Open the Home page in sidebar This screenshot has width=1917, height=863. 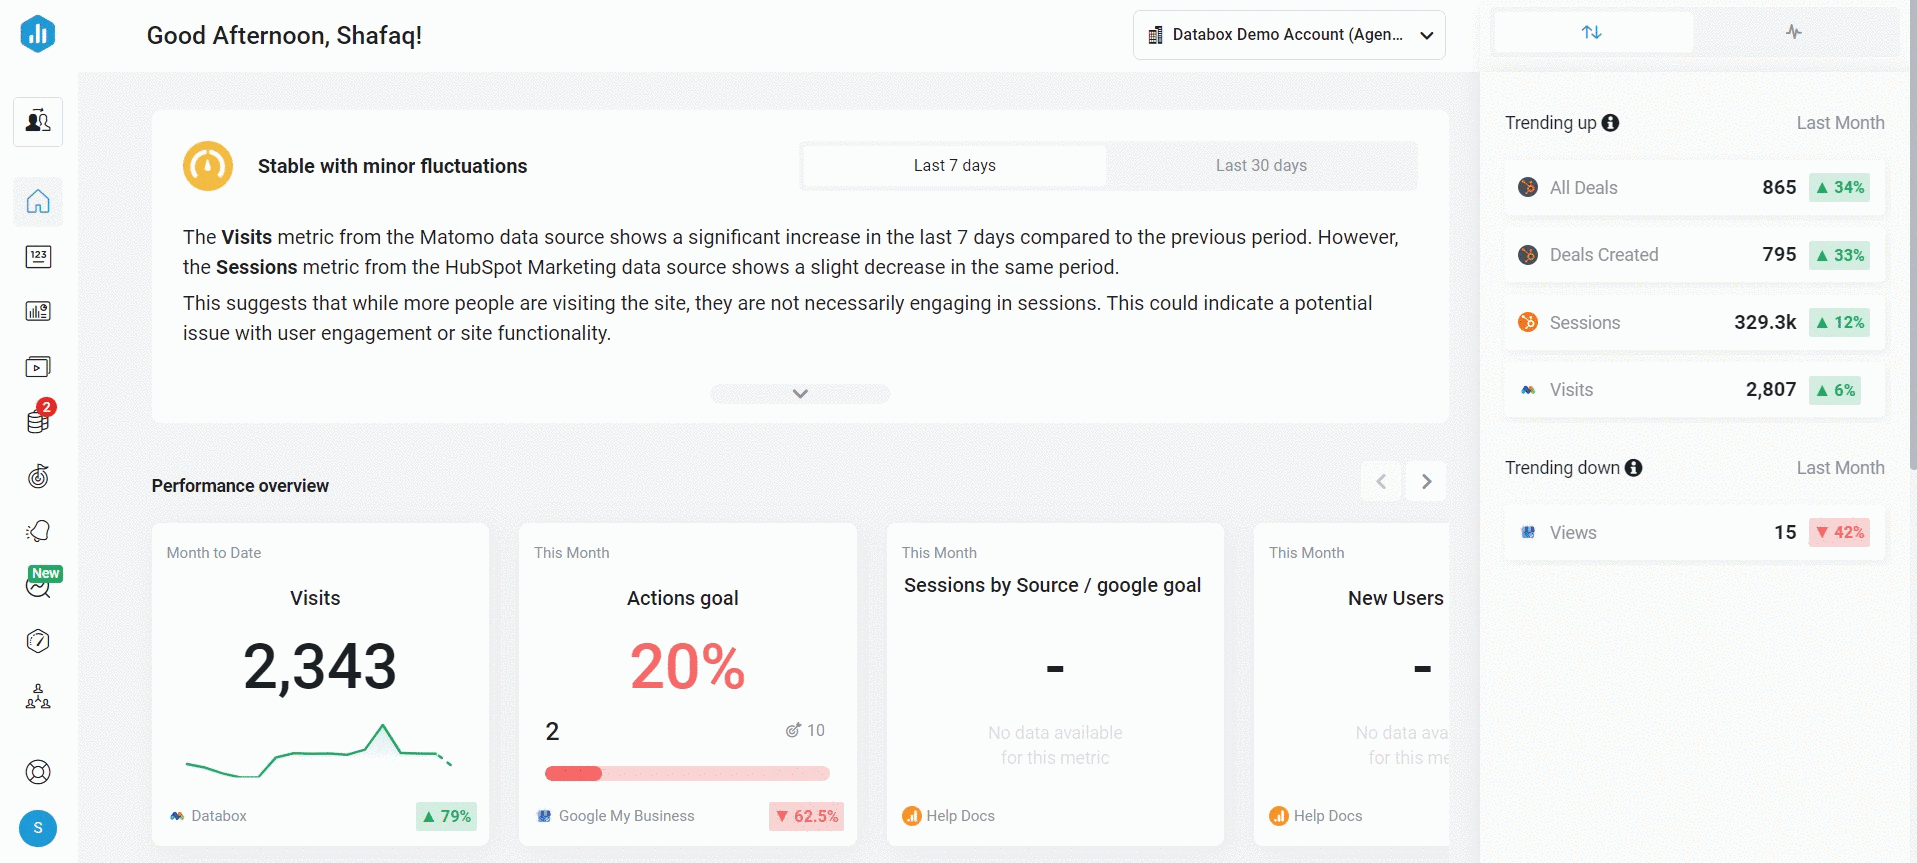click(38, 202)
